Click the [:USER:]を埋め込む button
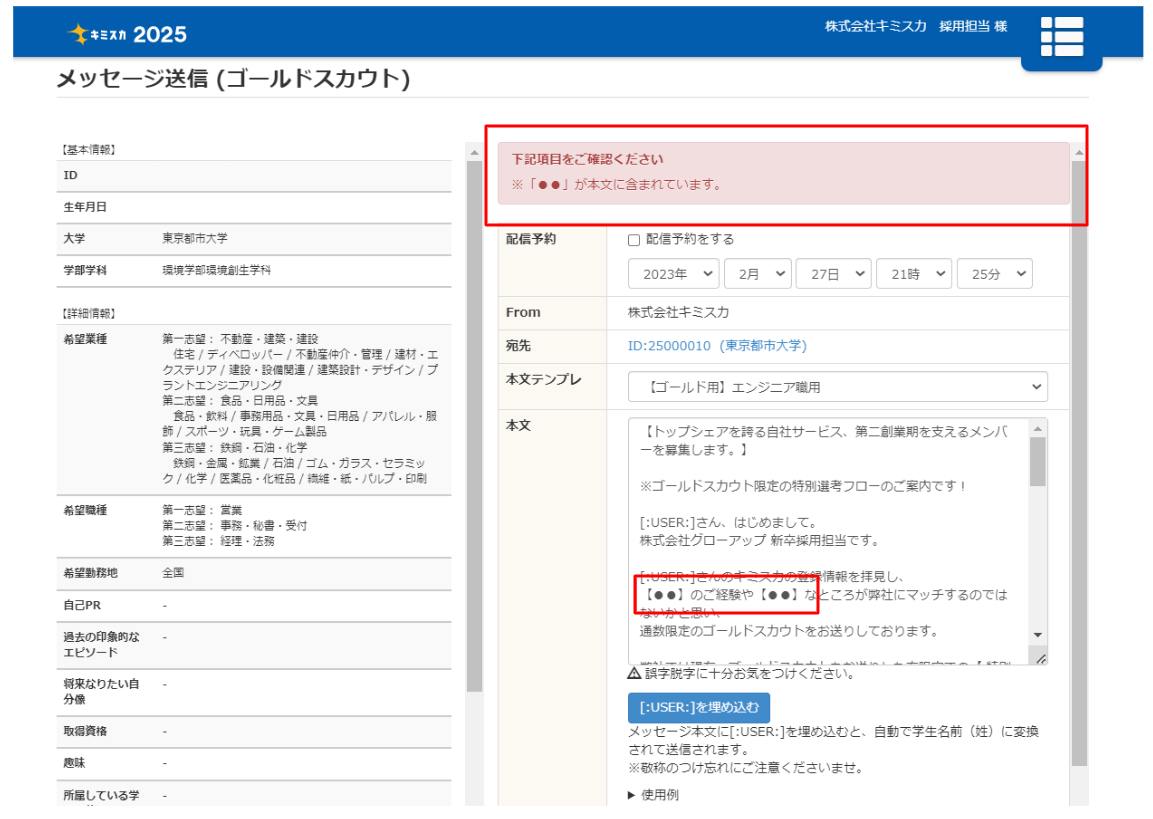Image resolution: width=1153 pixels, height=819 pixels. pyautogui.click(x=699, y=707)
